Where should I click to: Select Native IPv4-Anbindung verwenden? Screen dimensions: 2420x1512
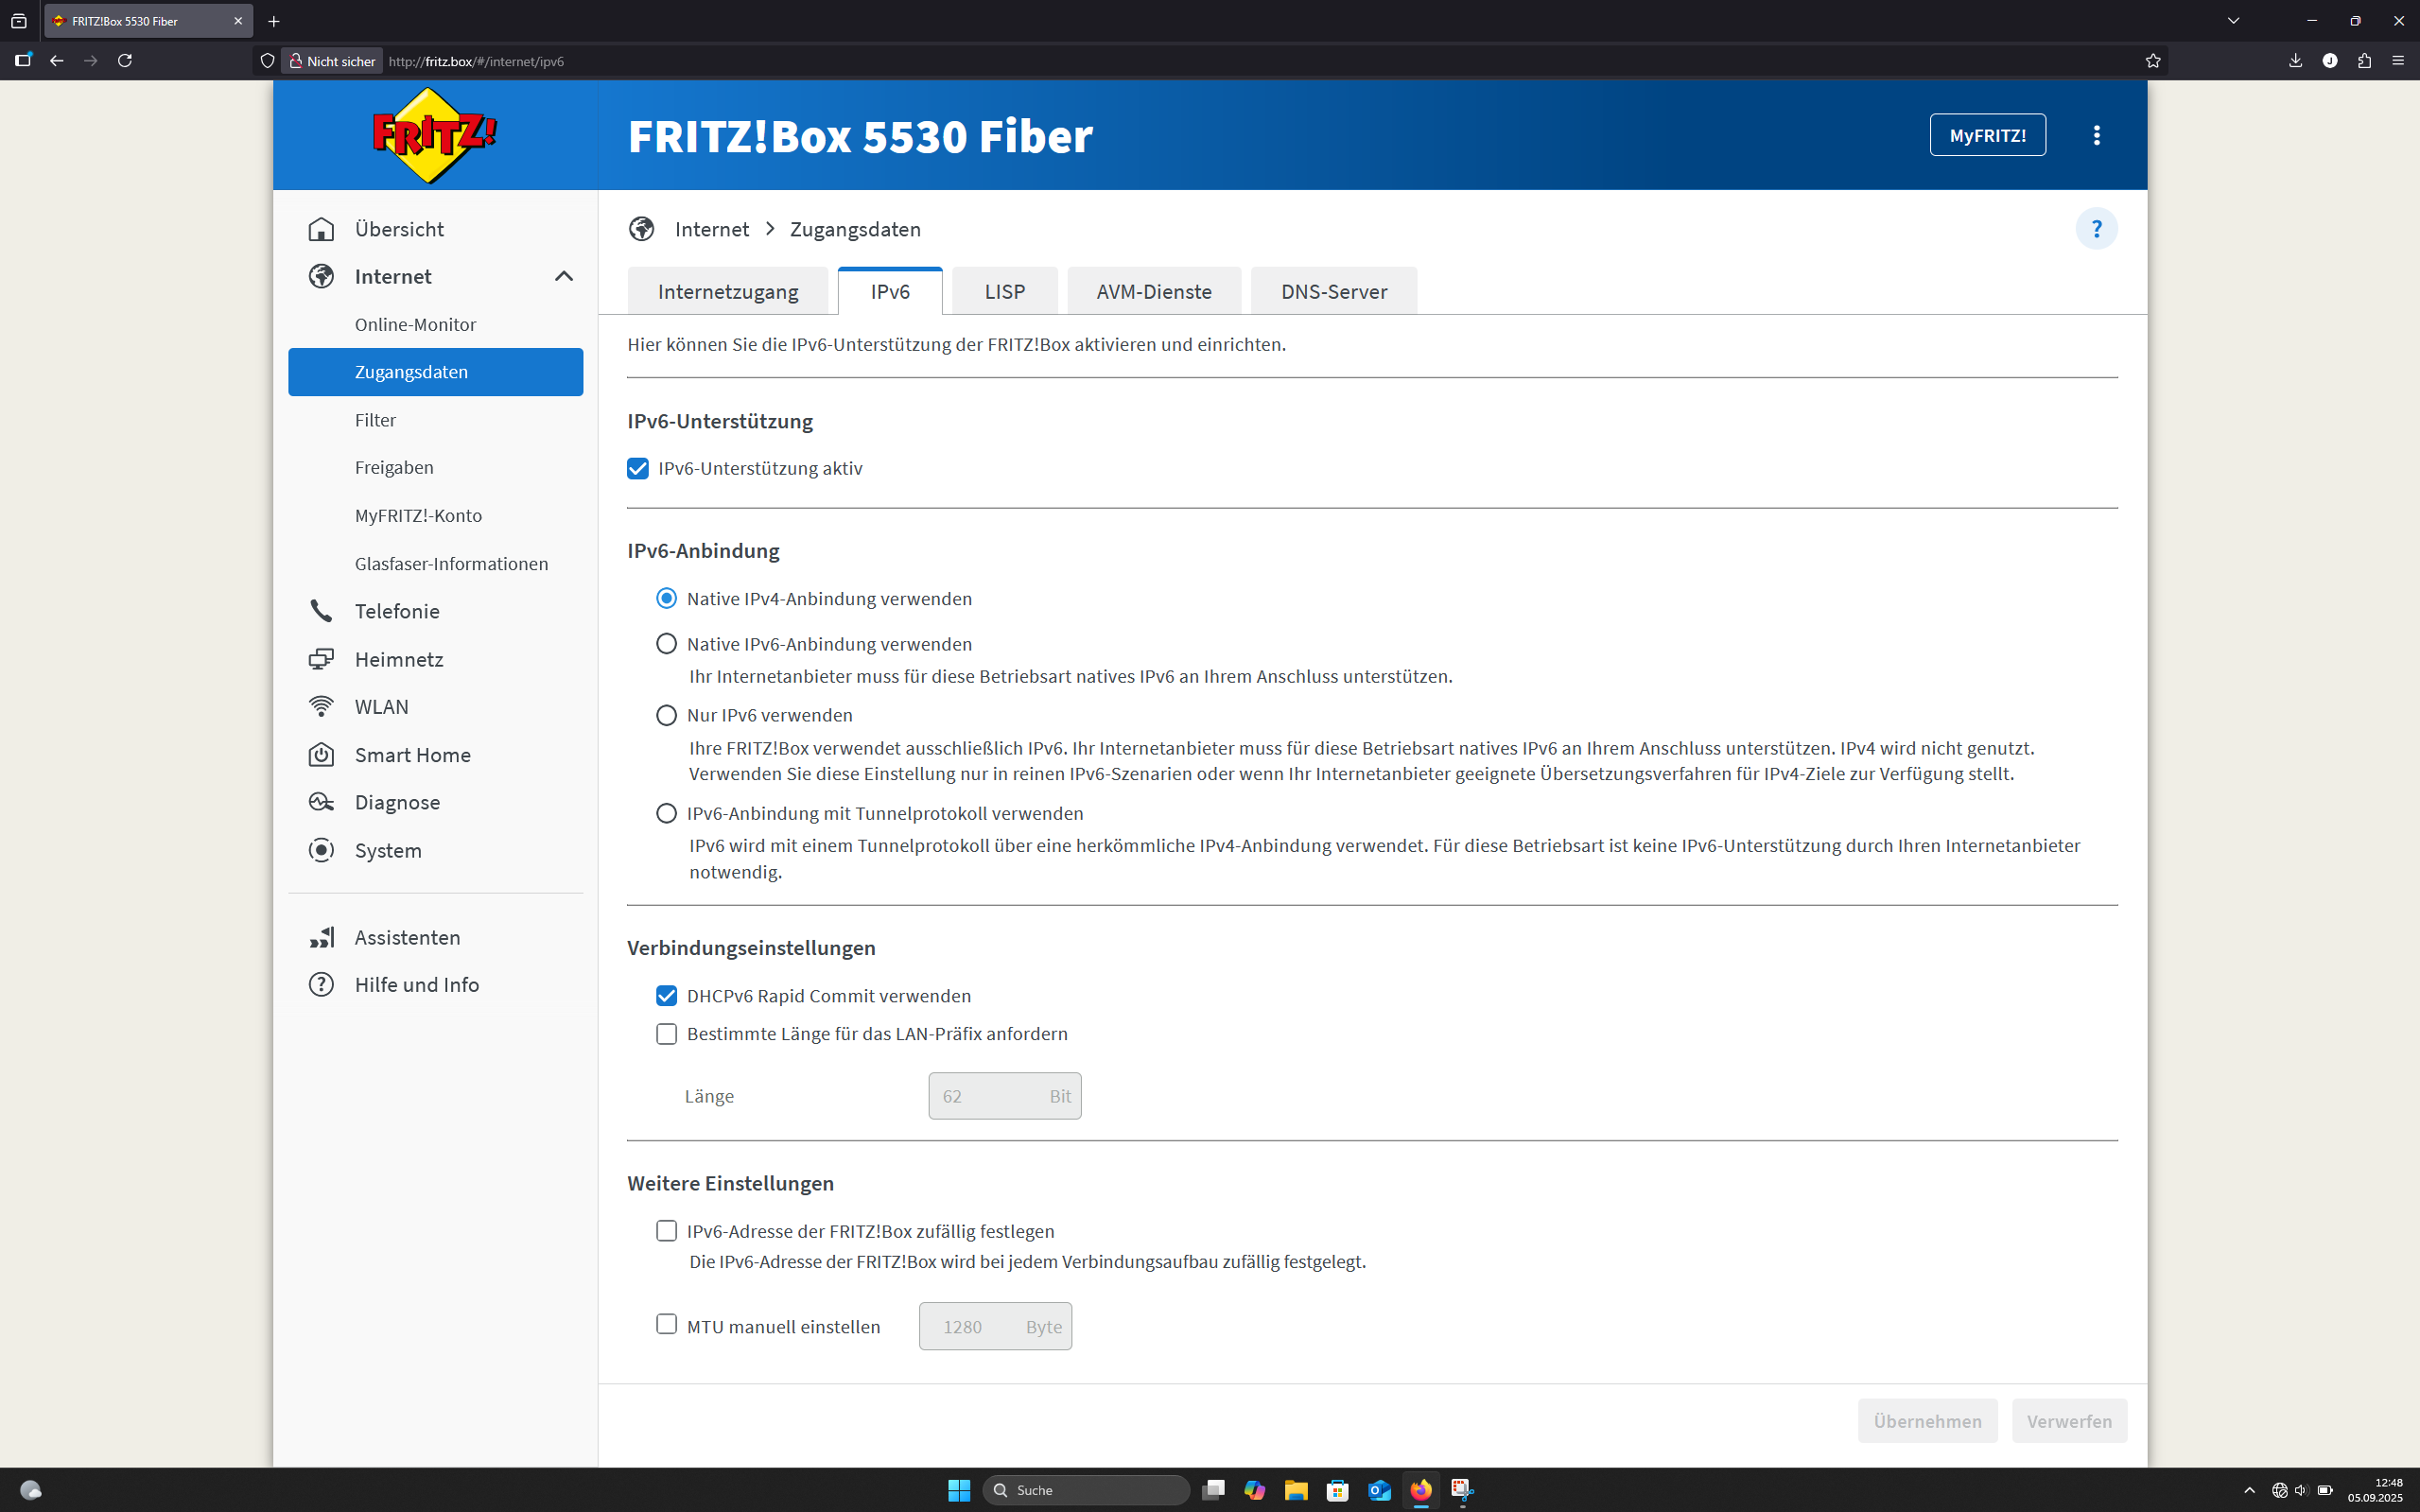pyautogui.click(x=666, y=598)
